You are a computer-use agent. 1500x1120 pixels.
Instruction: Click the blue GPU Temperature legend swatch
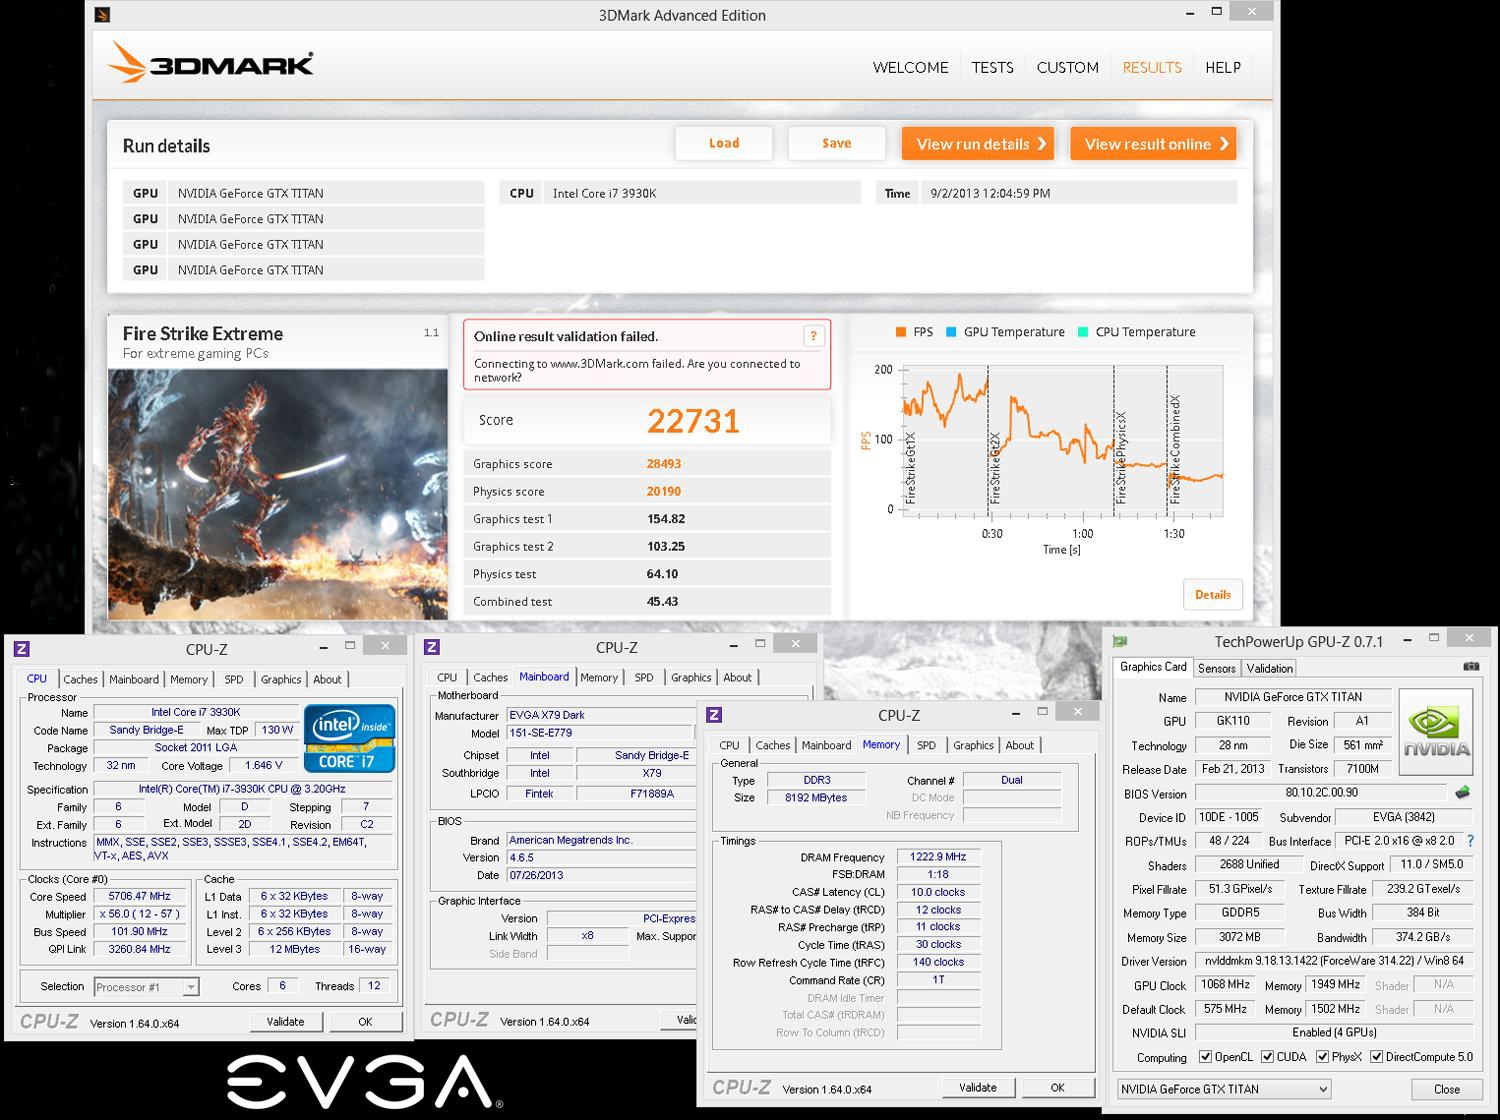(x=951, y=332)
